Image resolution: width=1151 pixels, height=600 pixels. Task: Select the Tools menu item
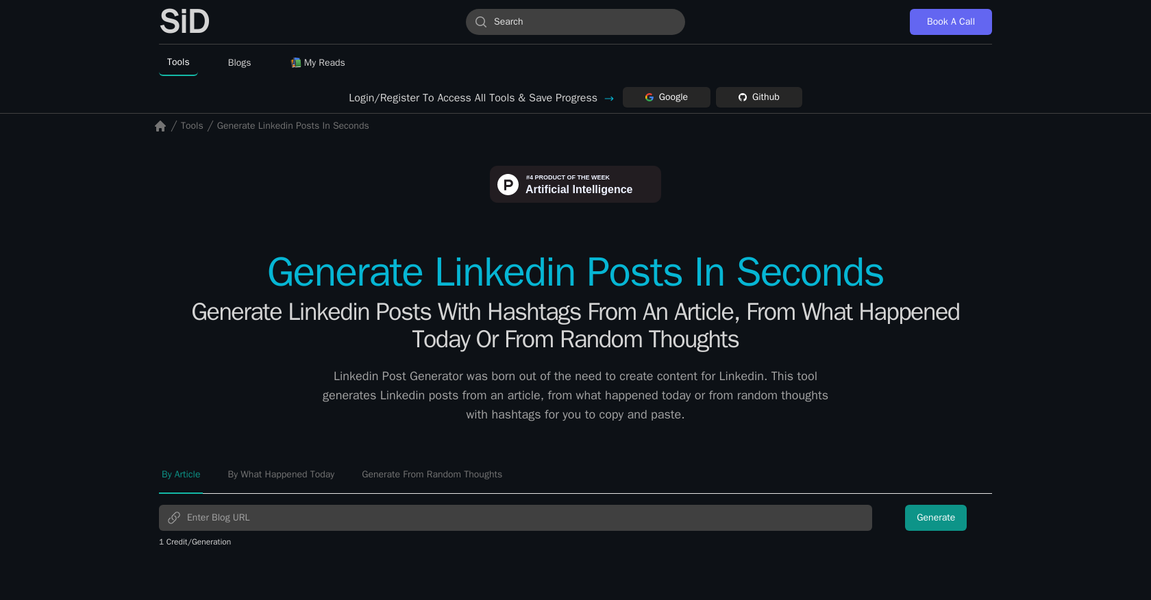178,62
